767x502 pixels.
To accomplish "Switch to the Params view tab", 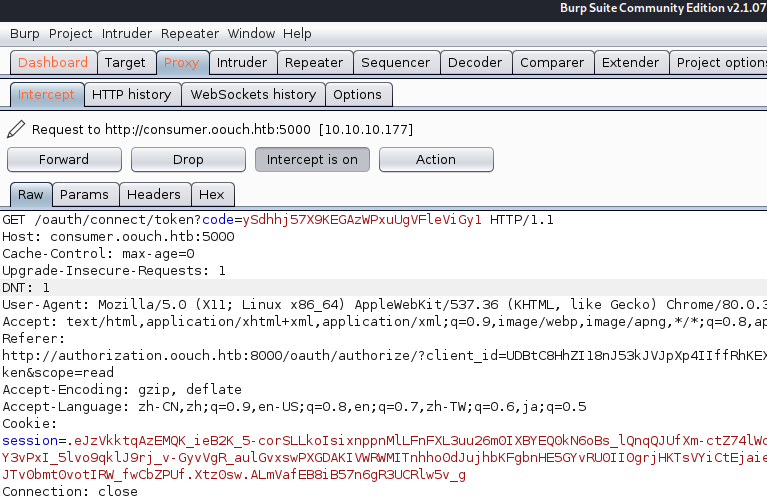I will (84, 195).
